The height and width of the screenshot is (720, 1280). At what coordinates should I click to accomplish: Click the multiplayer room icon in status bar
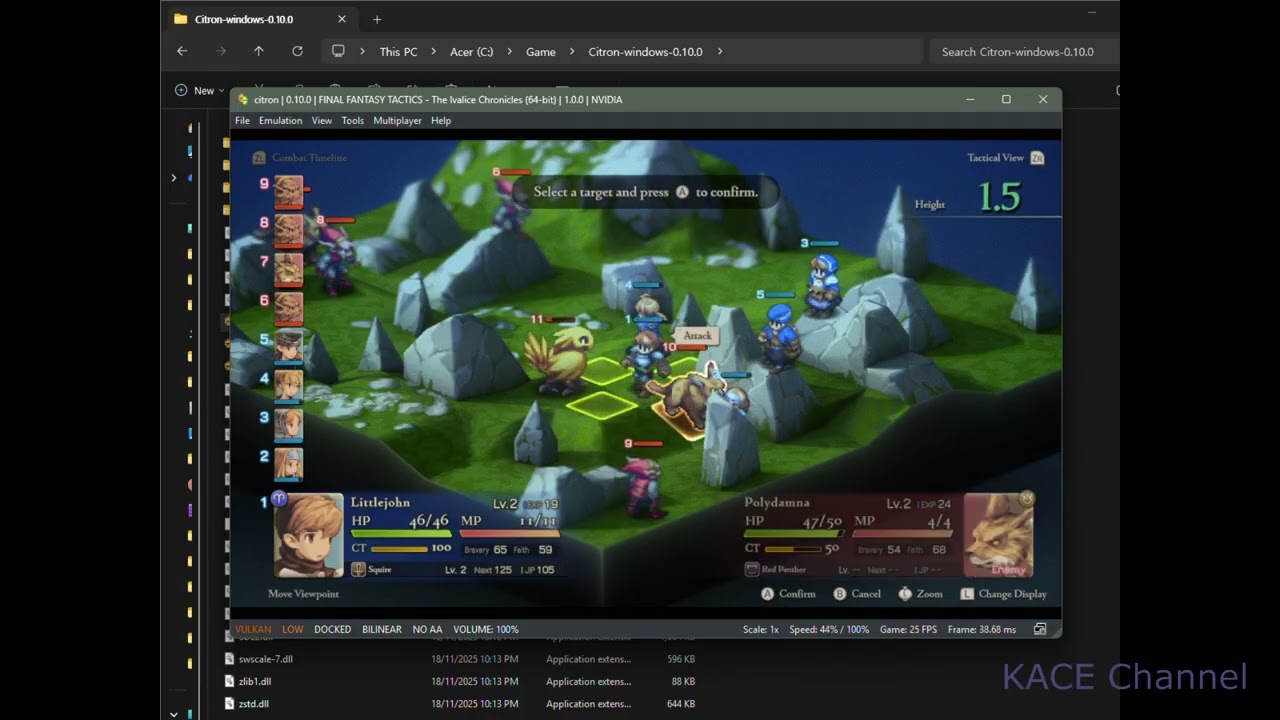point(1040,630)
